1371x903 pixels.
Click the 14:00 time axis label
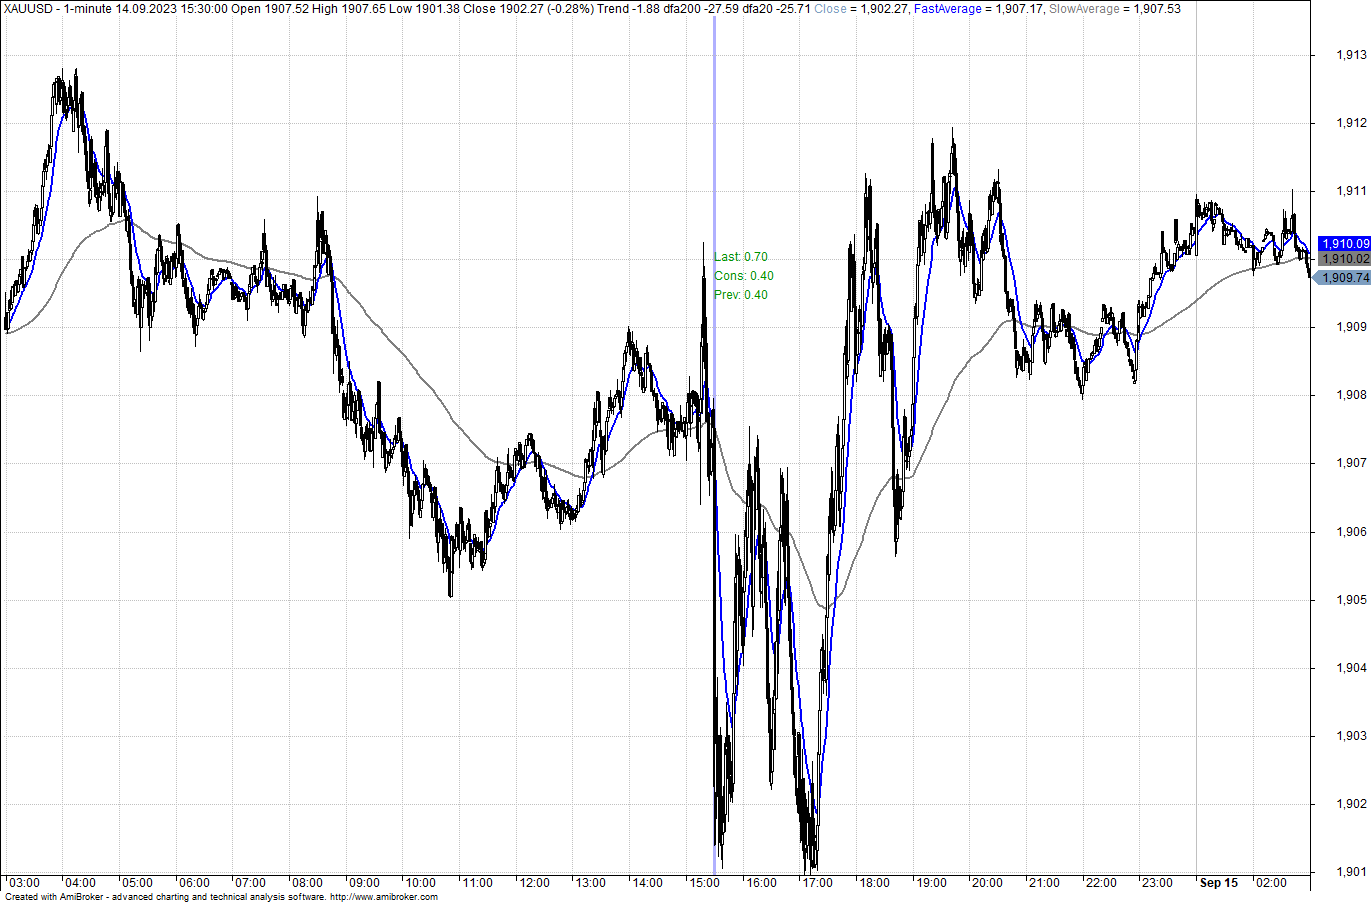pyautogui.click(x=647, y=883)
